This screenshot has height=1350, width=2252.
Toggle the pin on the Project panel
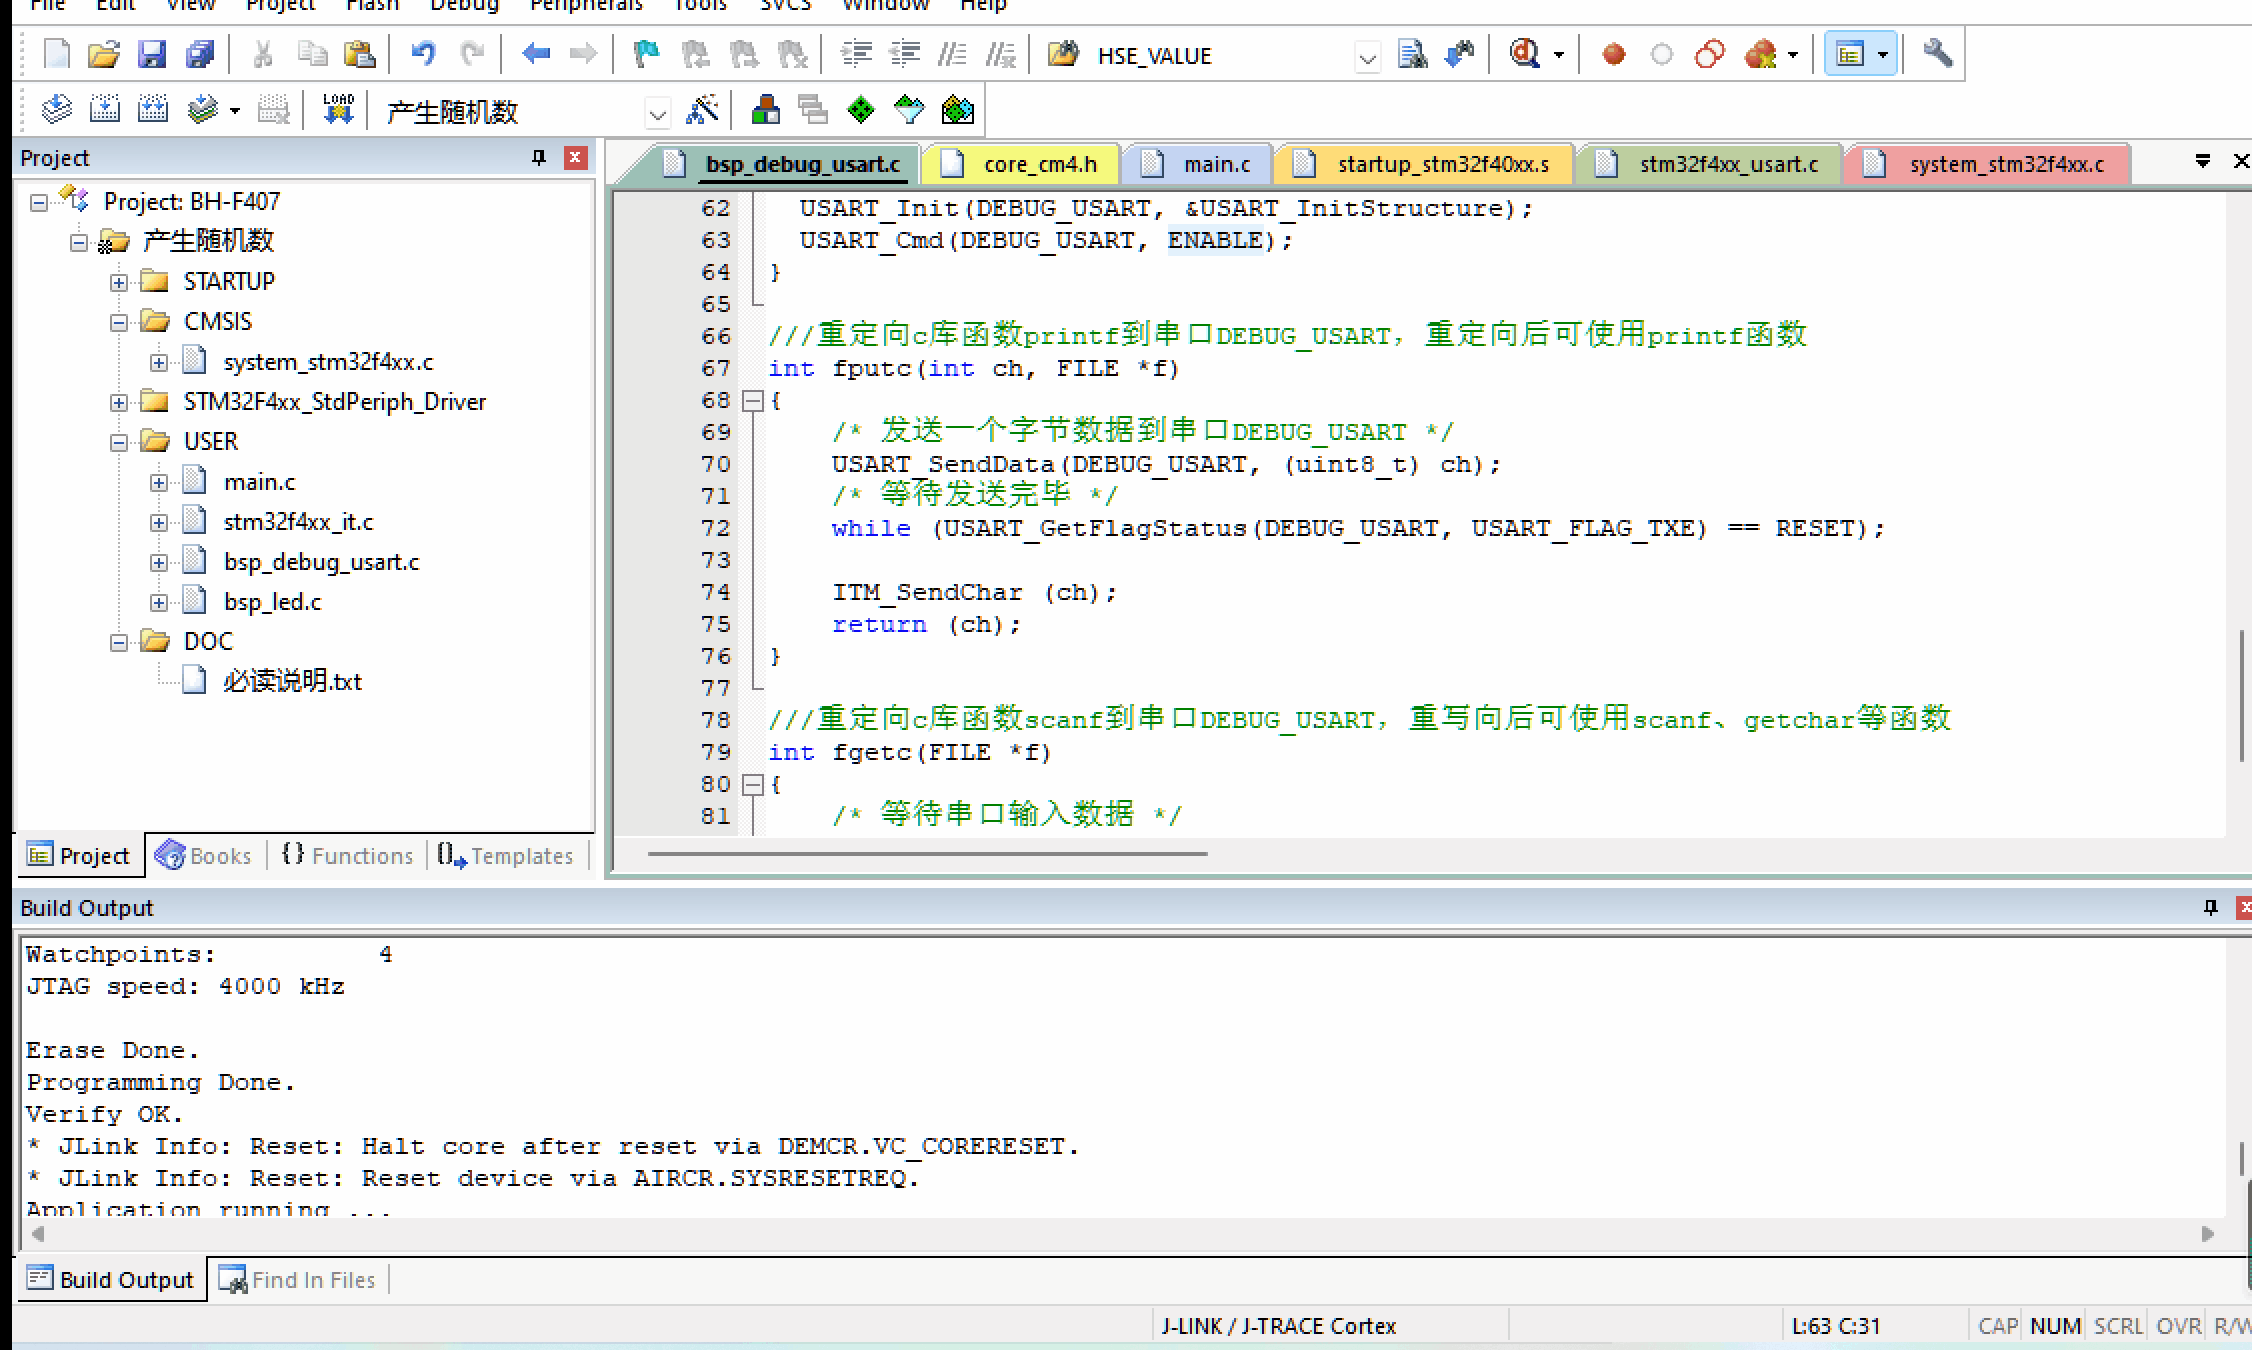tap(539, 158)
